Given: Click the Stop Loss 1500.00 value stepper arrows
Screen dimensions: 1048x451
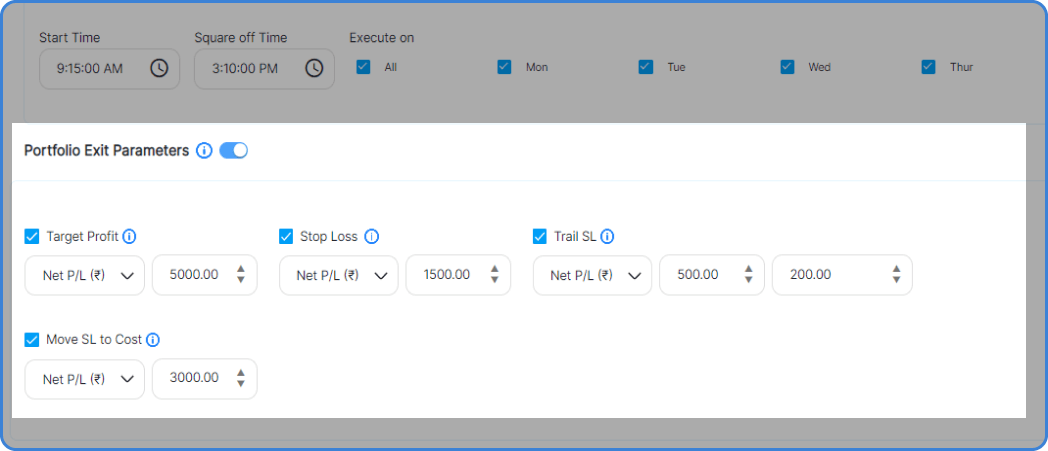Looking at the screenshot, I should (495, 275).
